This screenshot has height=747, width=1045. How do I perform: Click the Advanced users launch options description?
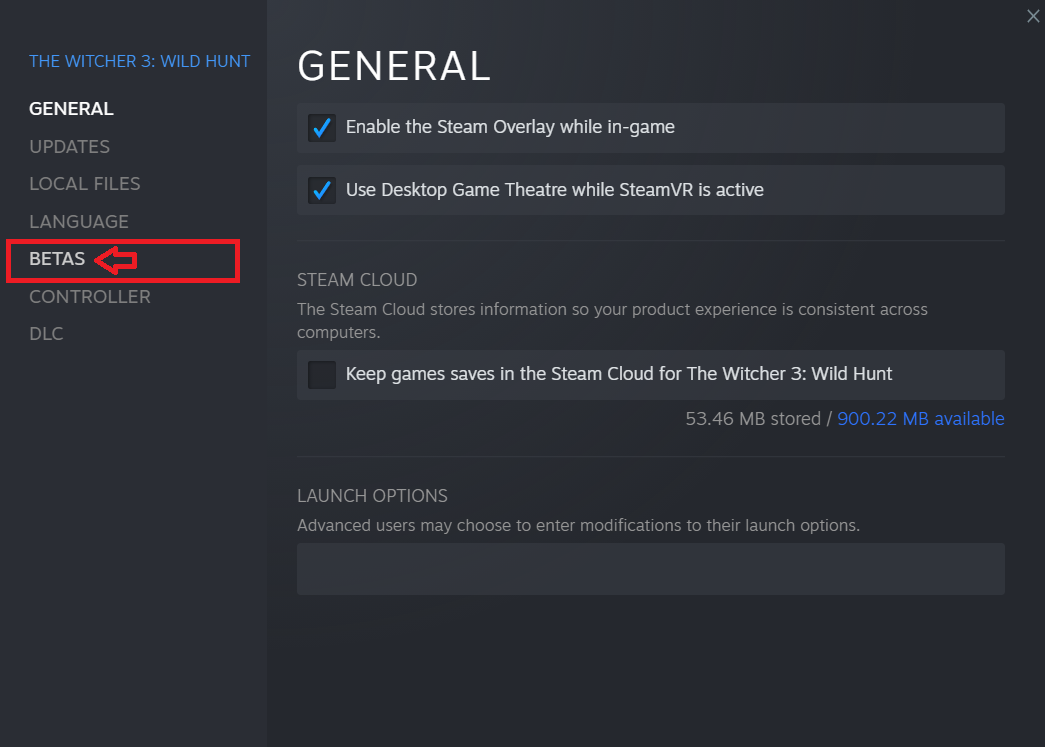click(x=578, y=525)
